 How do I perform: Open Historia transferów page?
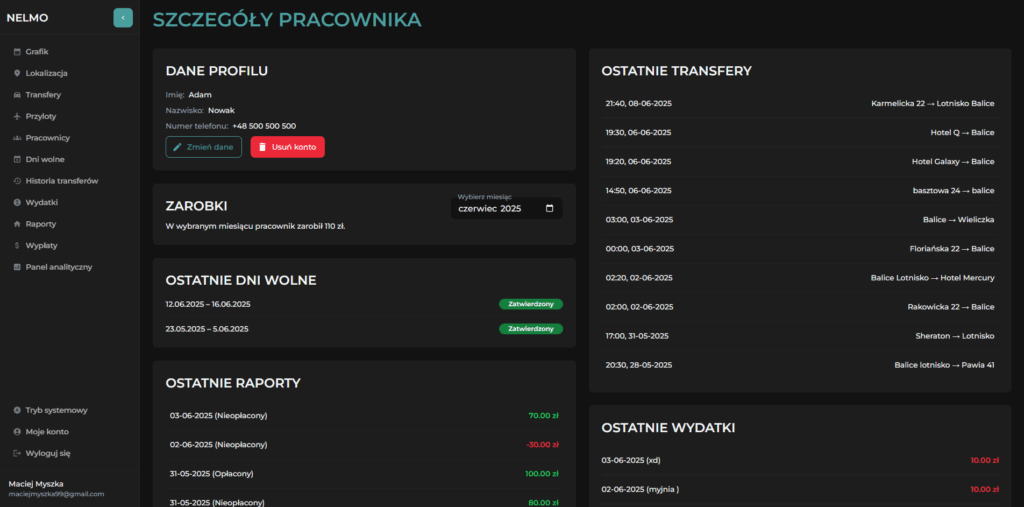(x=69, y=181)
